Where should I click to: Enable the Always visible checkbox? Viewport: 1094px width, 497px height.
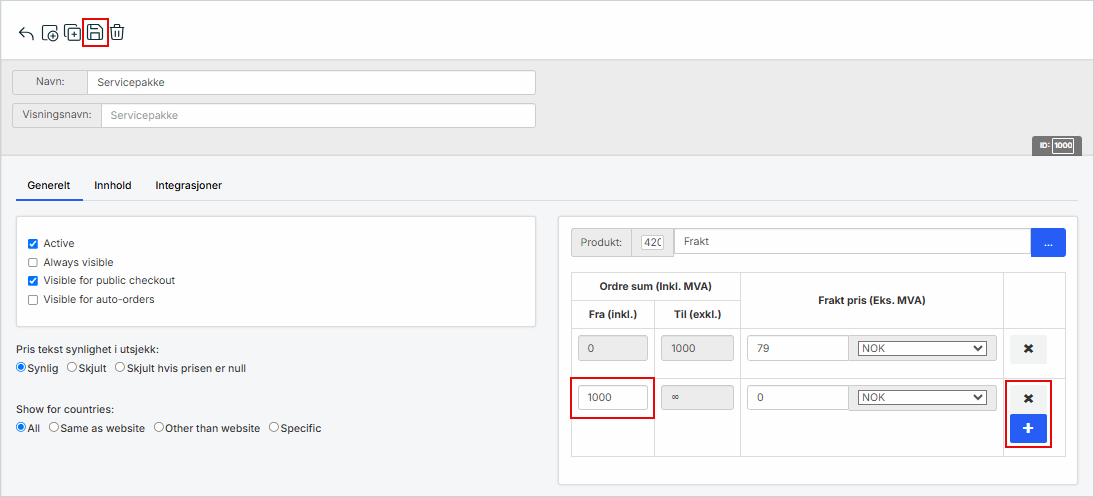(x=33, y=262)
